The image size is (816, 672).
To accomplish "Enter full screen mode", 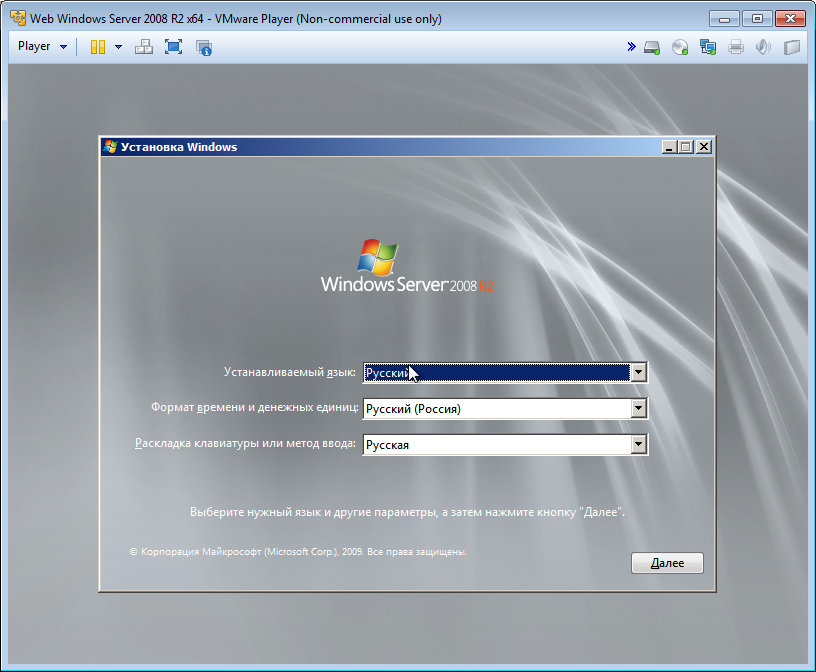I will [173, 47].
